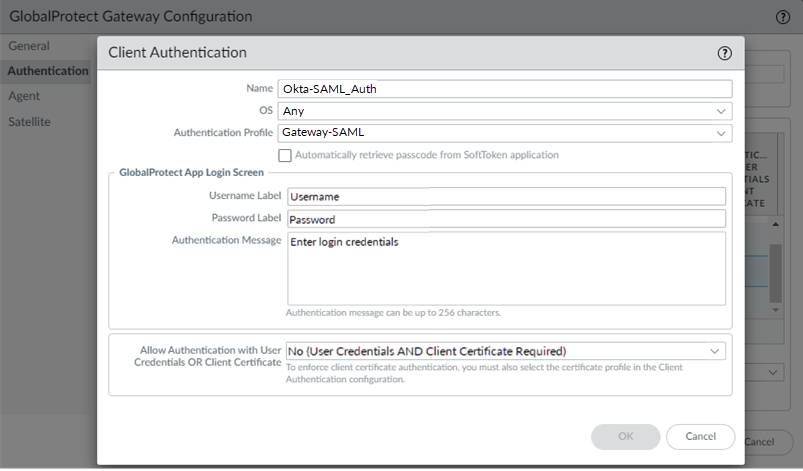803x471 pixels.
Task: Click the Authentication Message text area
Action: (x=505, y=267)
